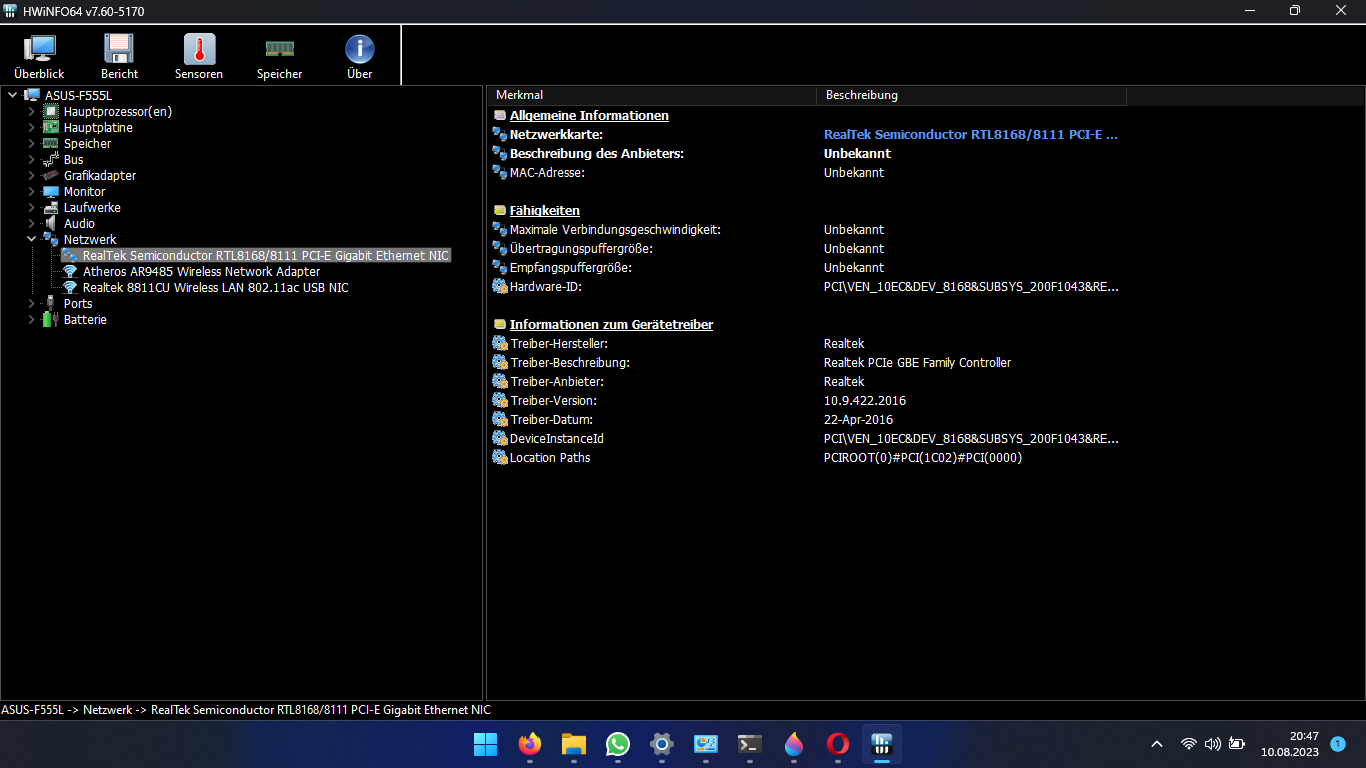Click the Hauptprozessor(en) CPU icon
1366x768 pixels.
tap(50, 111)
